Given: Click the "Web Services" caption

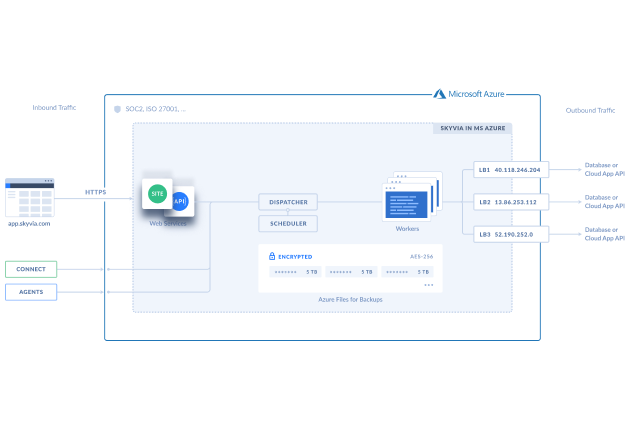Looking at the screenshot, I should click(x=168, y=223).
